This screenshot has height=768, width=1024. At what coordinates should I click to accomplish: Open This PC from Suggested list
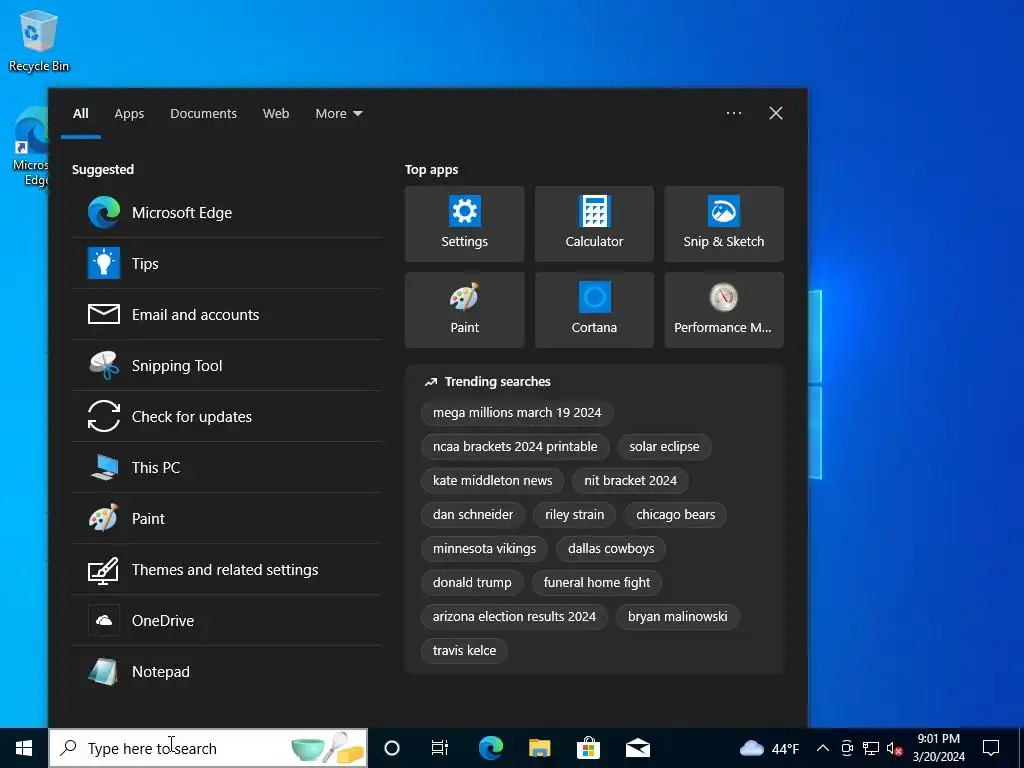point(226,467)
